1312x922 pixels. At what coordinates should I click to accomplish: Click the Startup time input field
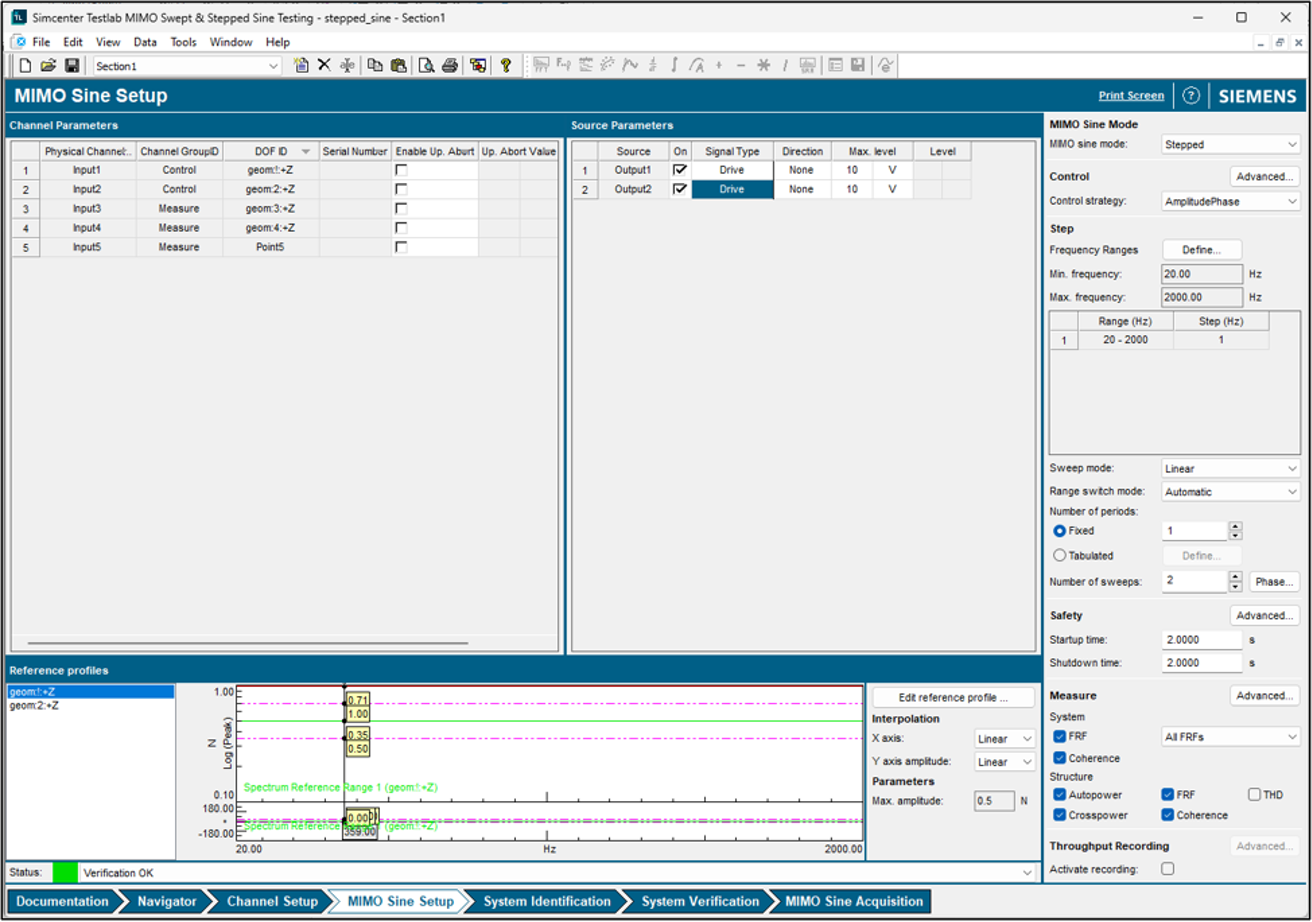[x=1202, y=639]
